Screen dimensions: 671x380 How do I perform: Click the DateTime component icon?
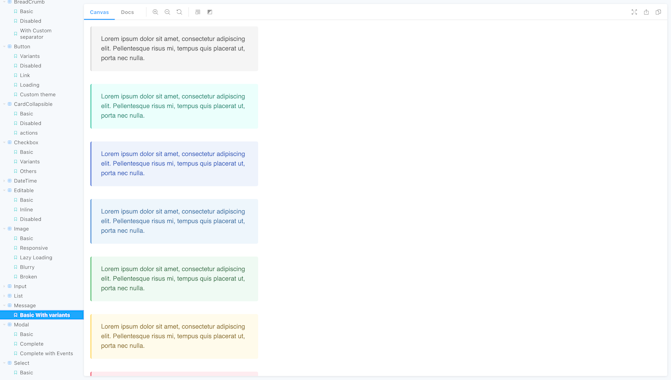coord(9,181)
